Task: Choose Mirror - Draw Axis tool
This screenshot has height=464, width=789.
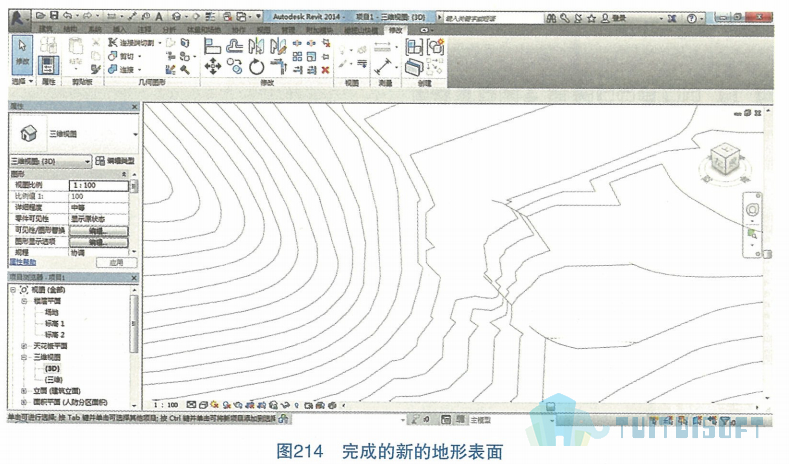Action: 278,46
